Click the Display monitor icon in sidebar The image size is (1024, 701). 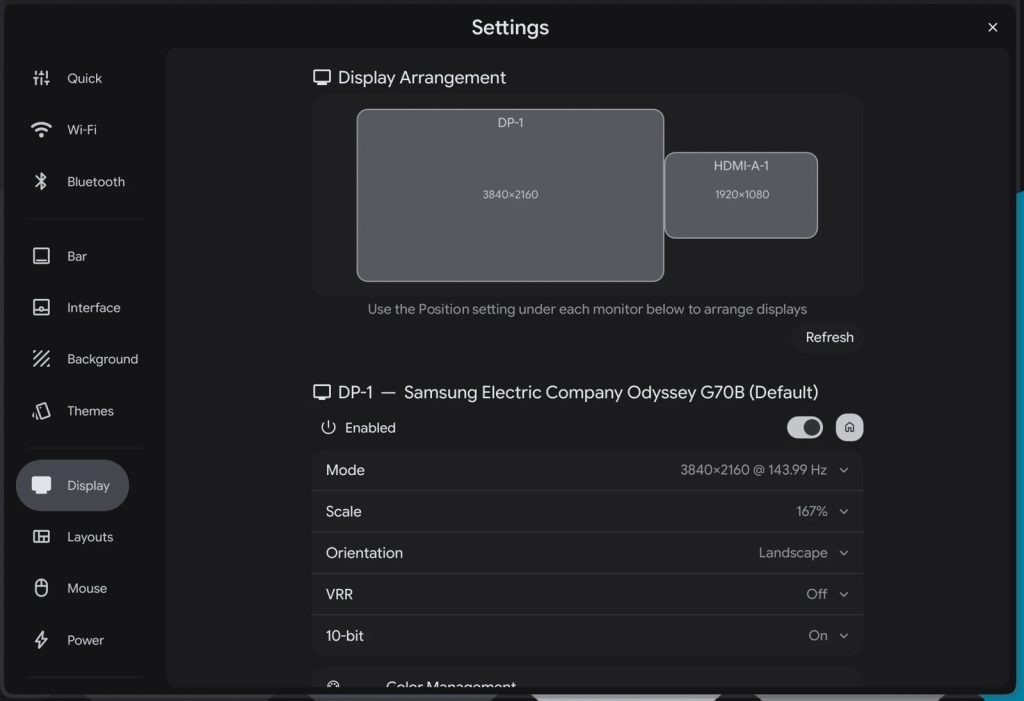click(x=41, y=485)
